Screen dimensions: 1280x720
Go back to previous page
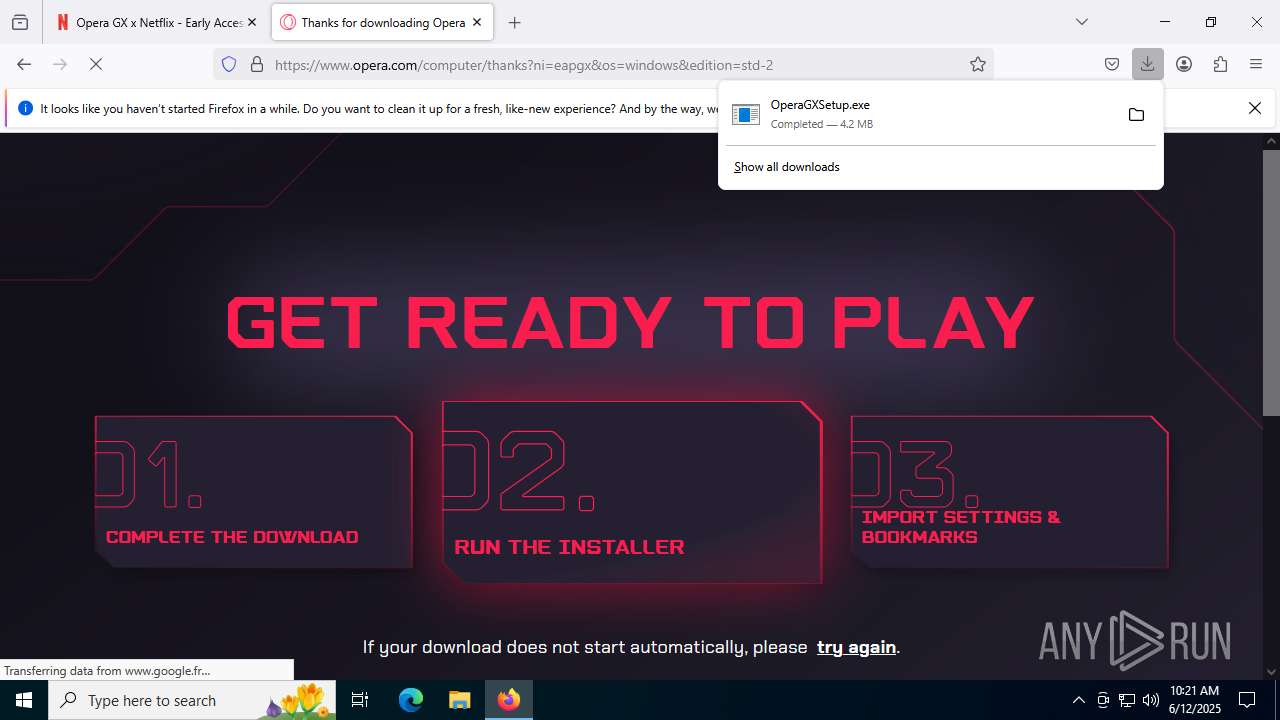click(24, 64)
